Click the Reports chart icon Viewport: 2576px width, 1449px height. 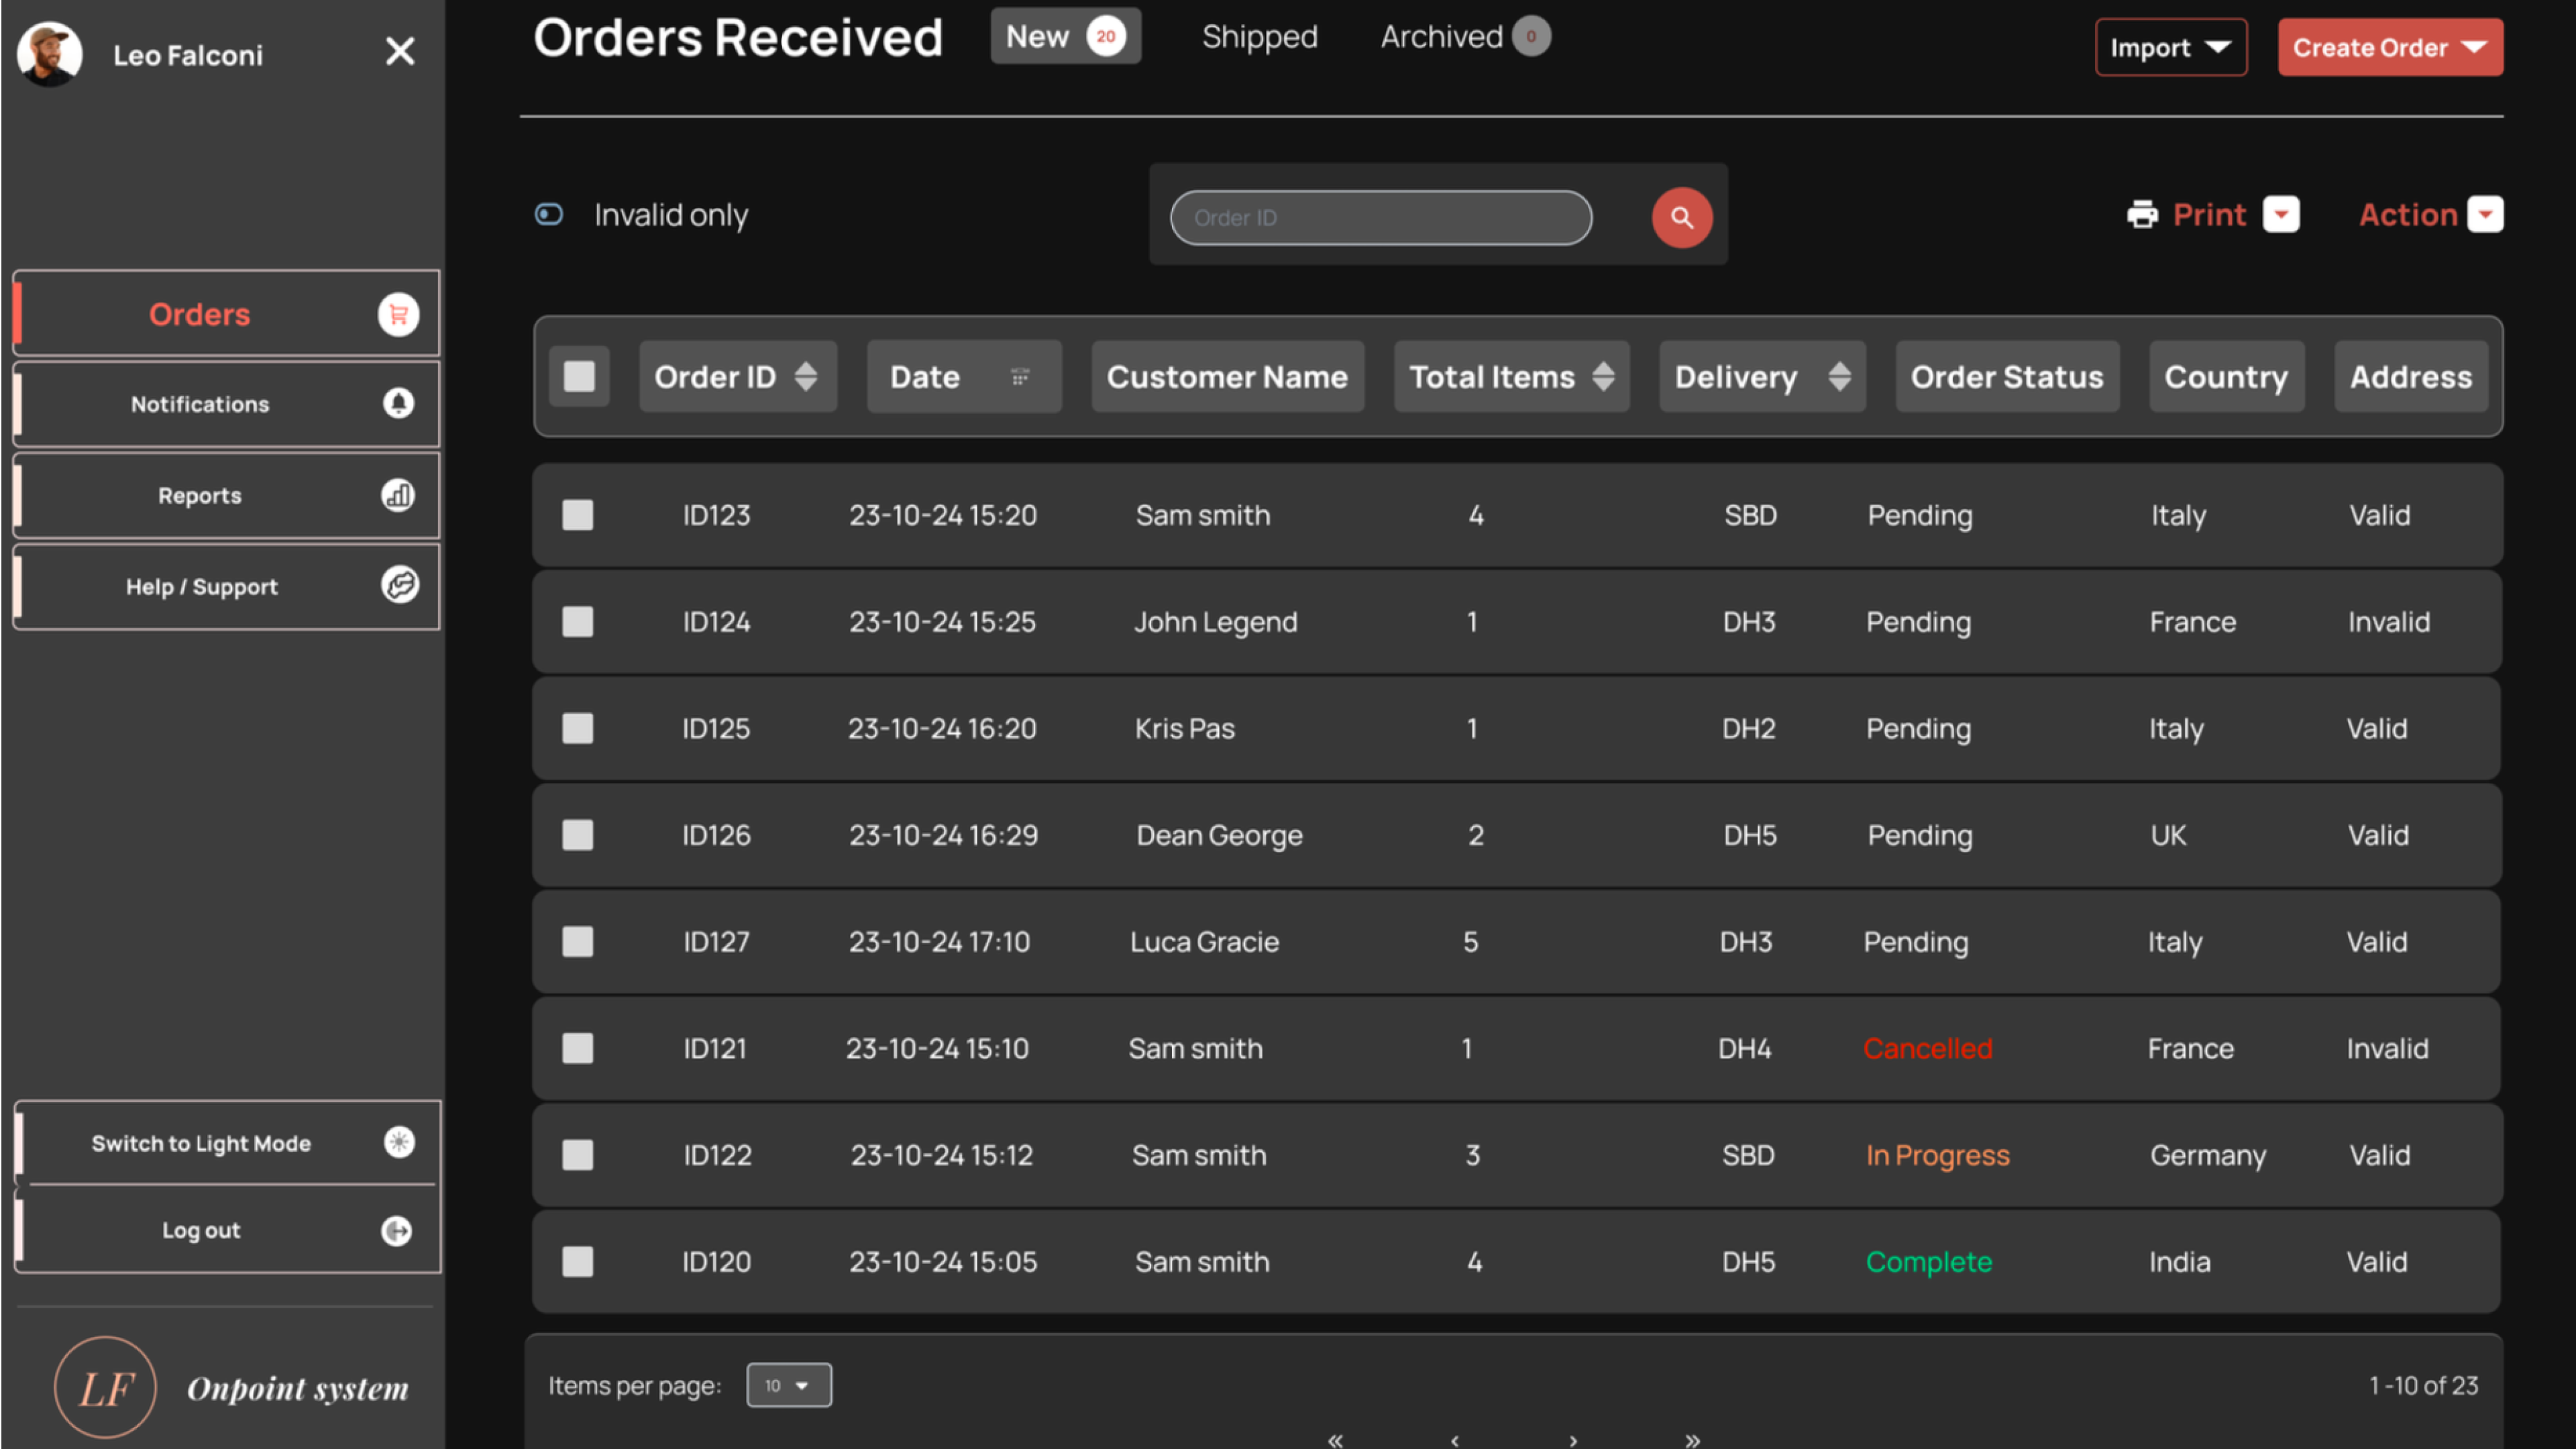398,495
